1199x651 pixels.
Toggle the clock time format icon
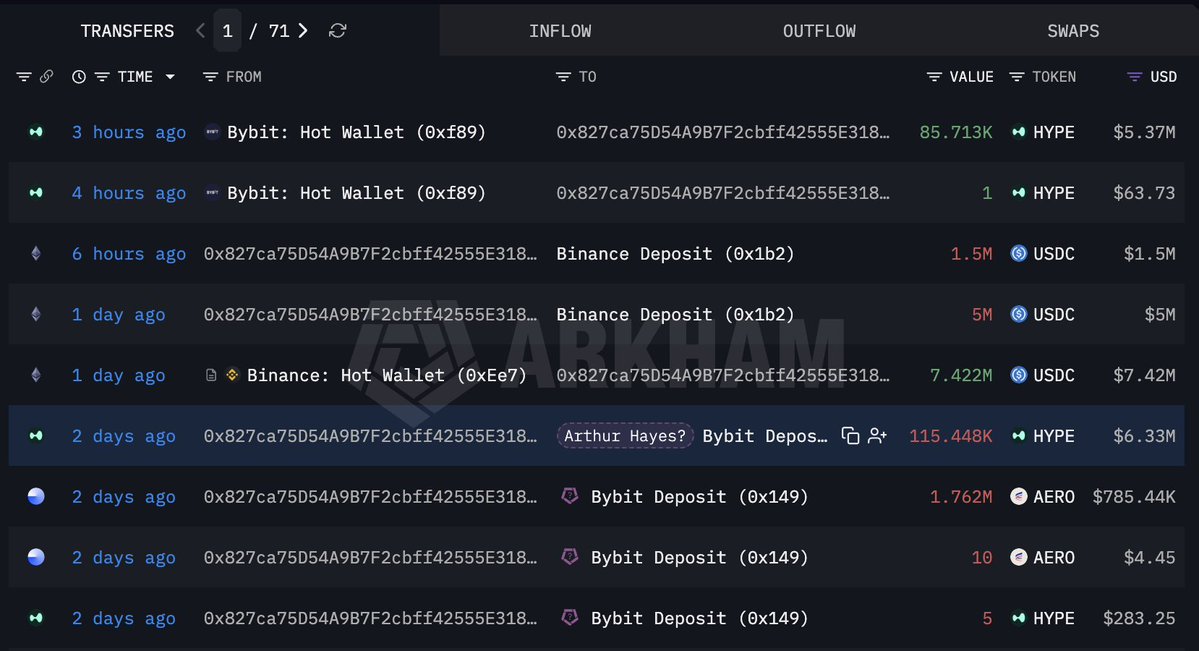click(x=79, y=76)
